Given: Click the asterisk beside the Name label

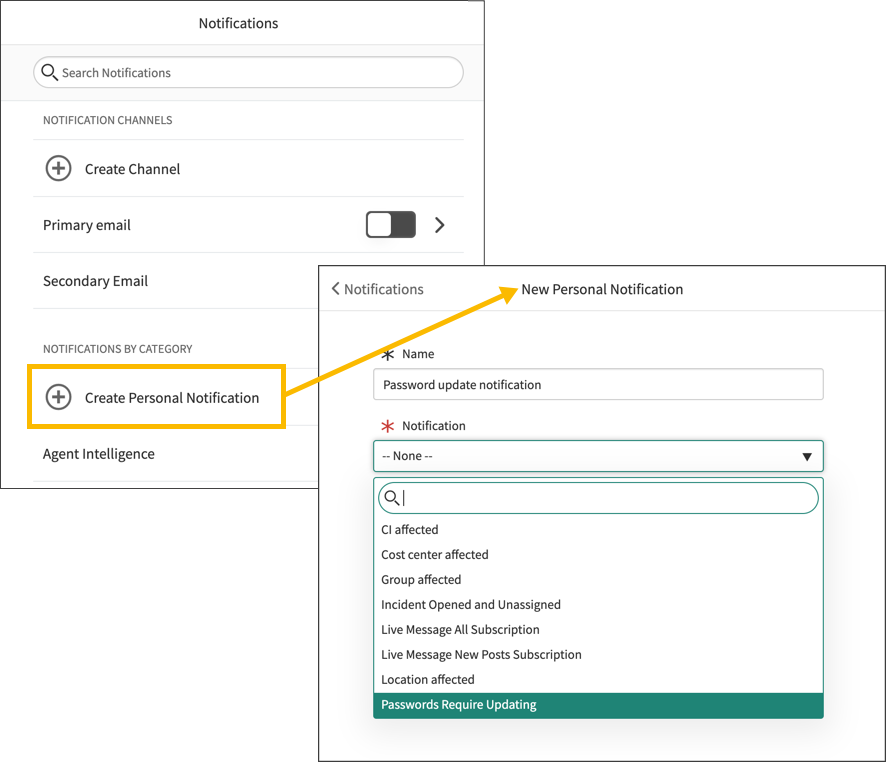Looking at the screenshot, I should 388,353.
